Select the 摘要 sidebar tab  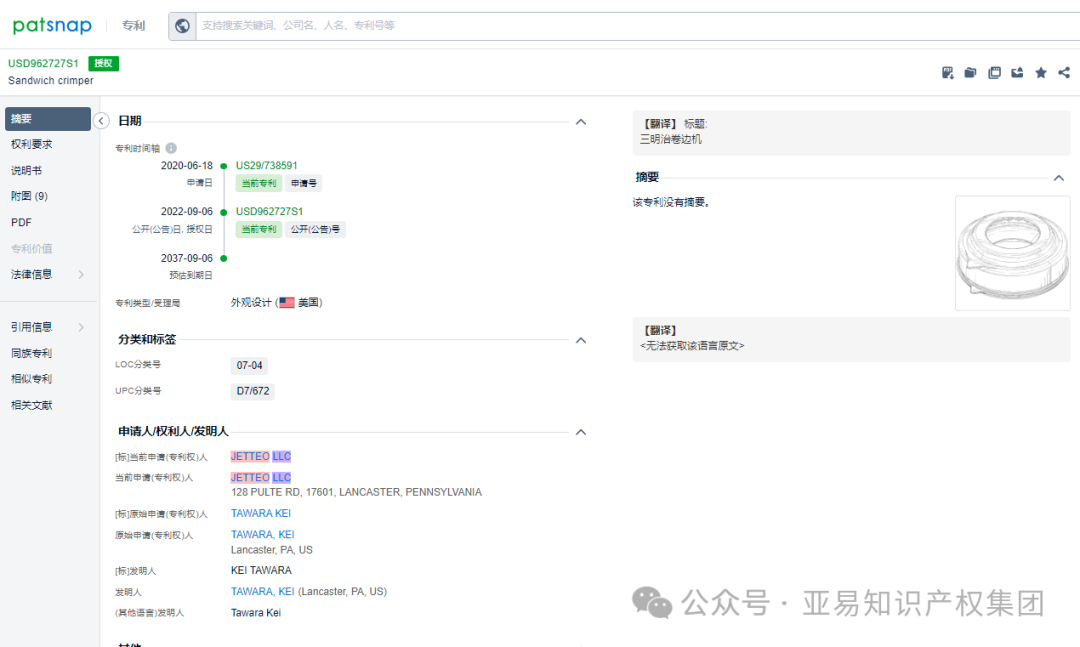point(48,119)
